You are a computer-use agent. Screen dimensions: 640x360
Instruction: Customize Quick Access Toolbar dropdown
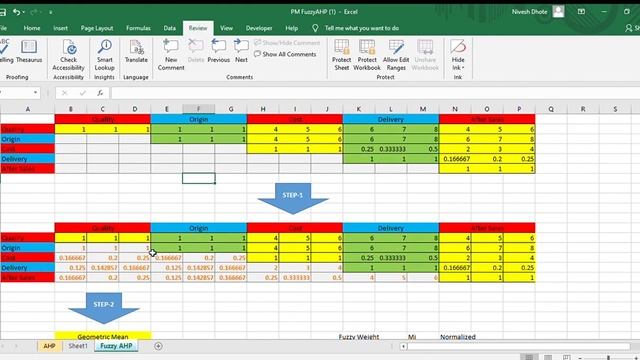click(51, 12)
